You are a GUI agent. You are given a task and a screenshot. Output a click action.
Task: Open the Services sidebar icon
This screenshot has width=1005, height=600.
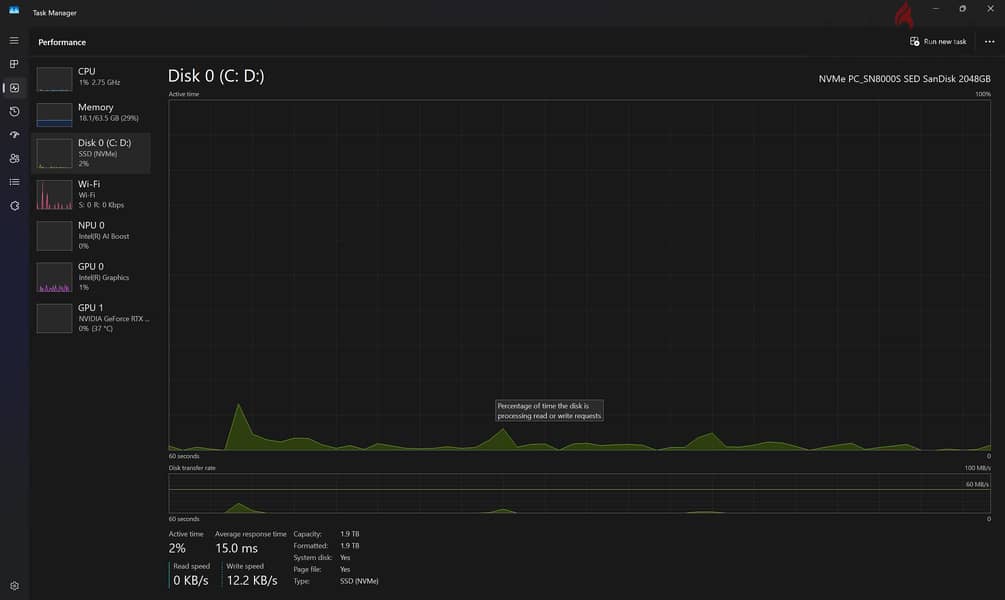coord(14,206)
